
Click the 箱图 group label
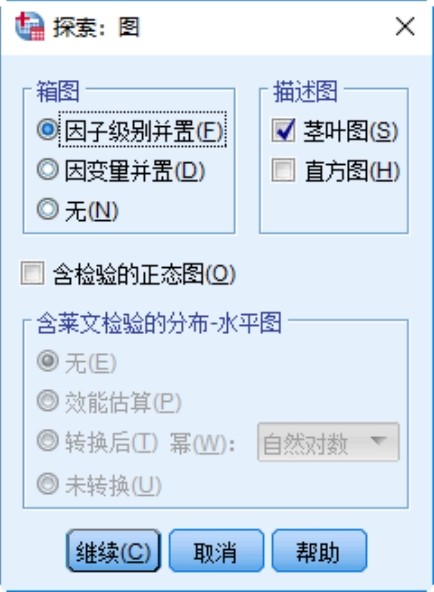[58, 92]
